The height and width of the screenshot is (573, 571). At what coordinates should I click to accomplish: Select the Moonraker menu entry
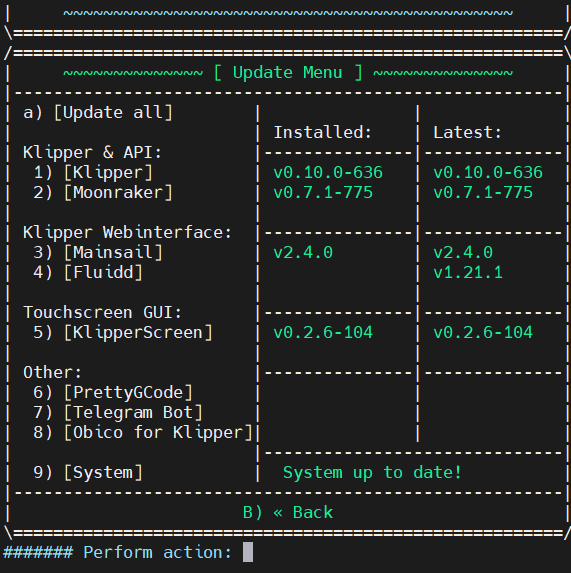[103, 193]
